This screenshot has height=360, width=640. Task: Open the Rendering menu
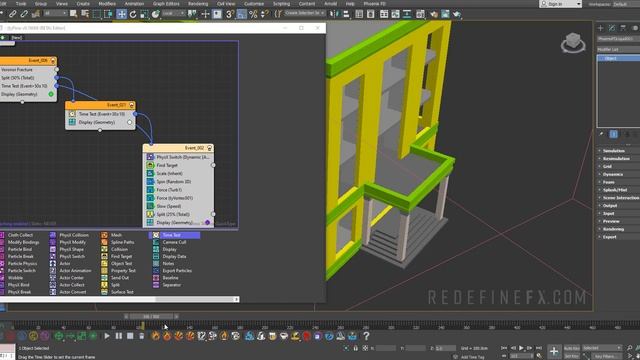(198, 4)
